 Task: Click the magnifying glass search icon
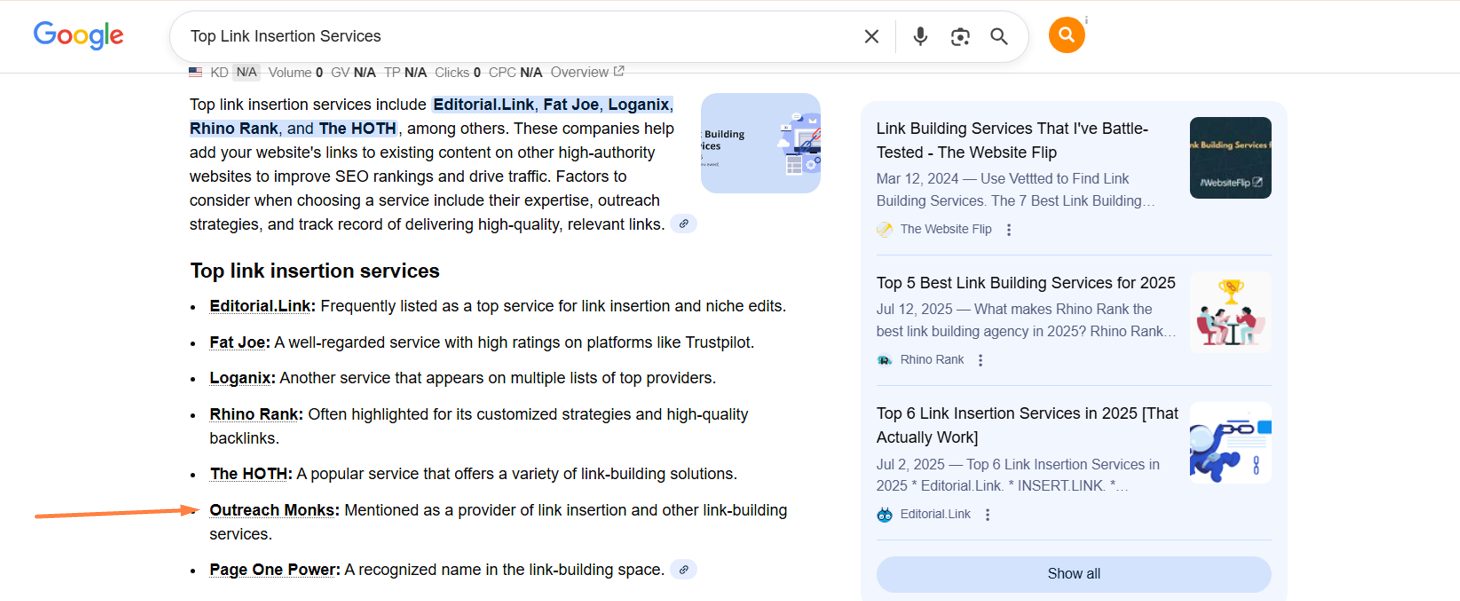tap(999, 37)
